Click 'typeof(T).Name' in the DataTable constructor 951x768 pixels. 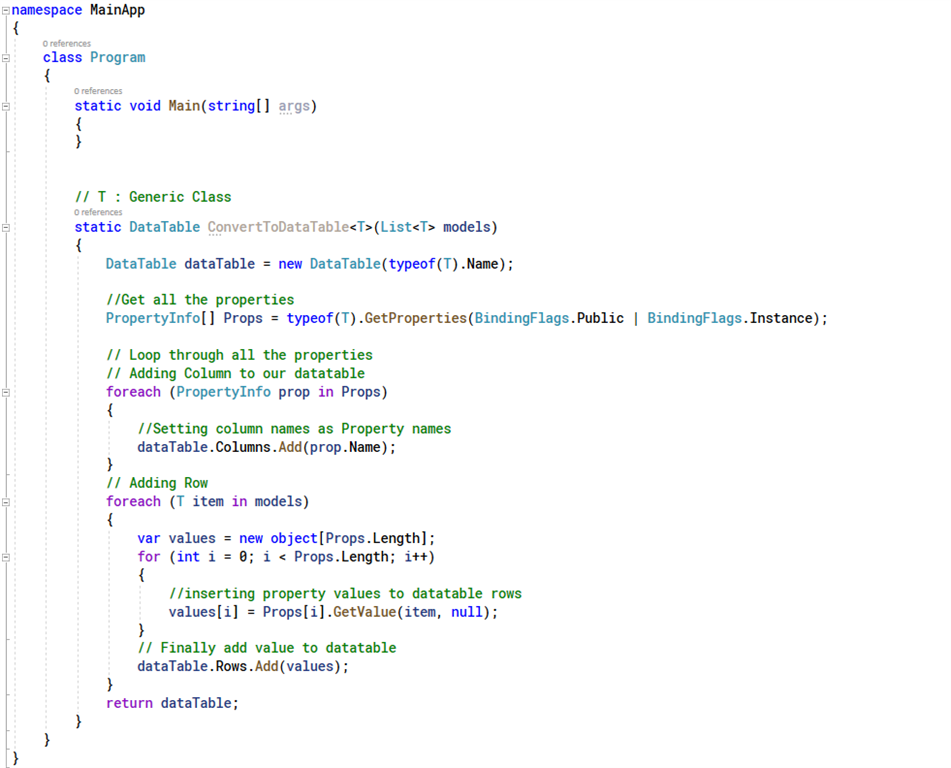click(x=443, y=264)
